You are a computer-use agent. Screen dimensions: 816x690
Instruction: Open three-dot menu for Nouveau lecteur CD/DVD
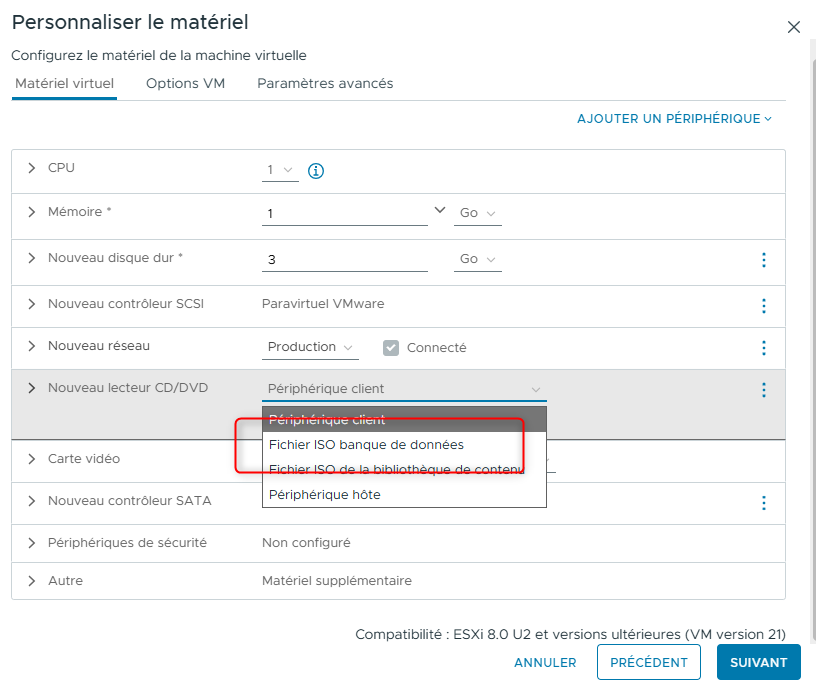pos(764,390)
